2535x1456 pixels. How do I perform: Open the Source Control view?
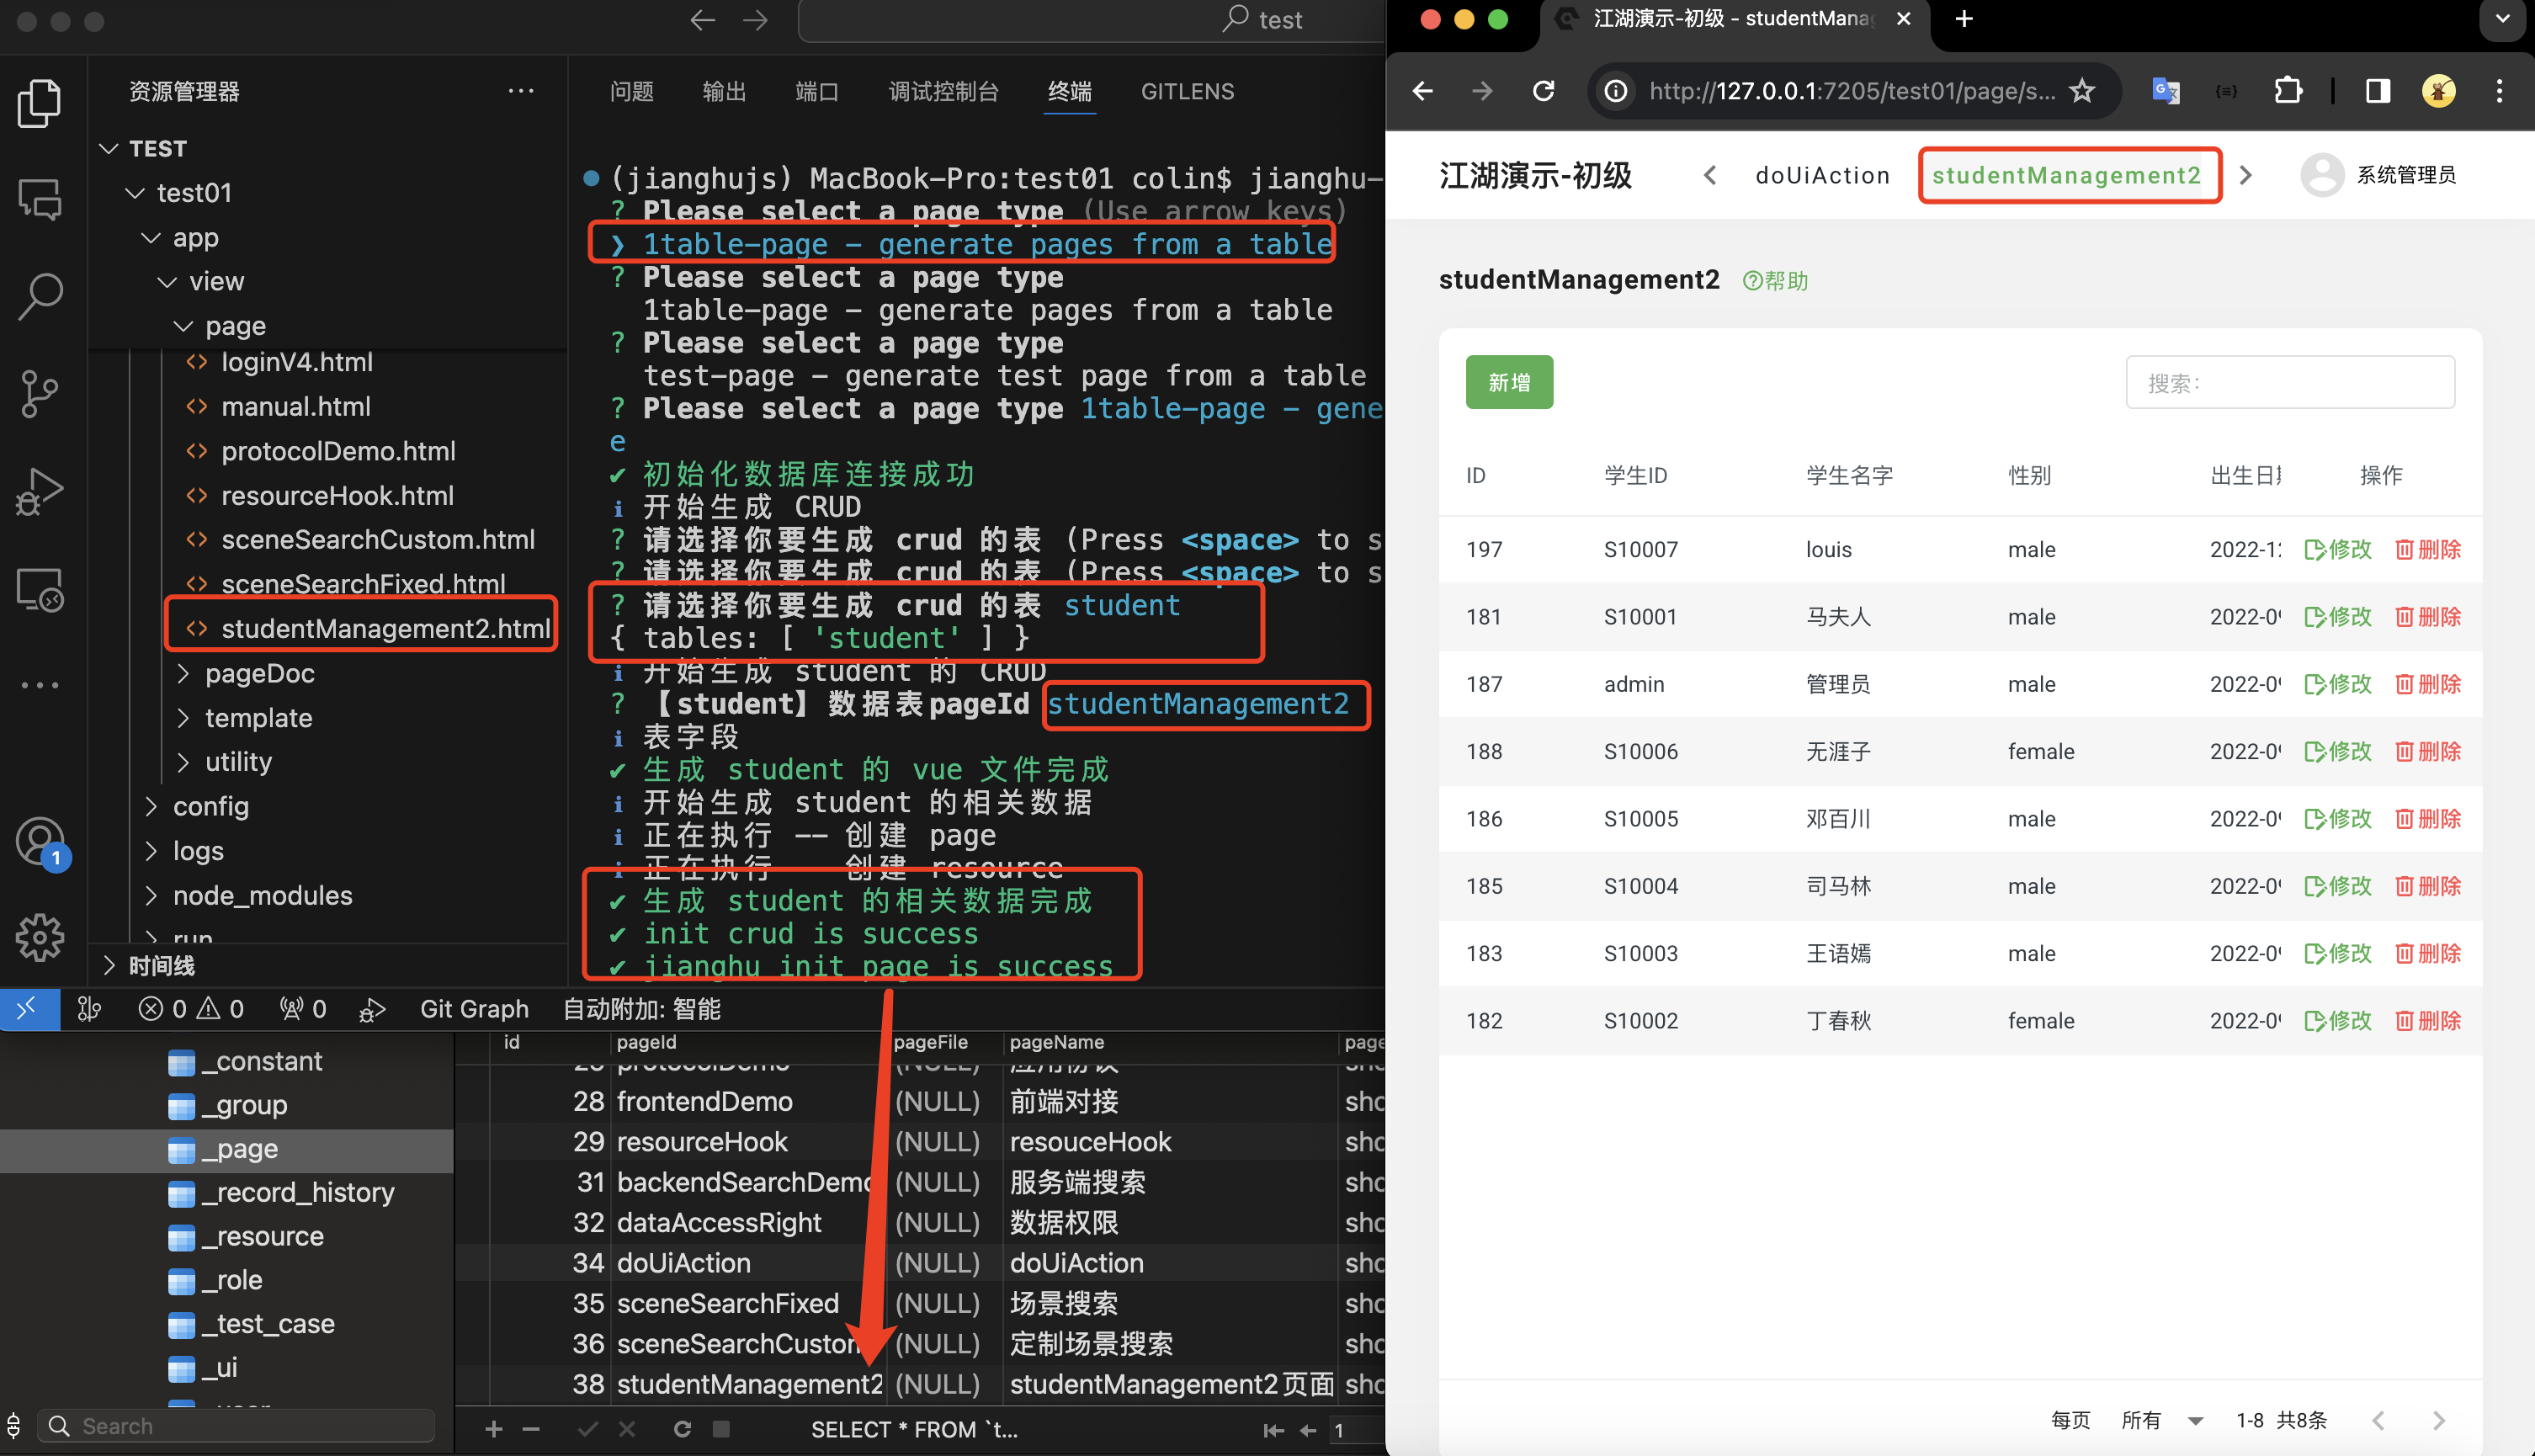tap(40, 393)
